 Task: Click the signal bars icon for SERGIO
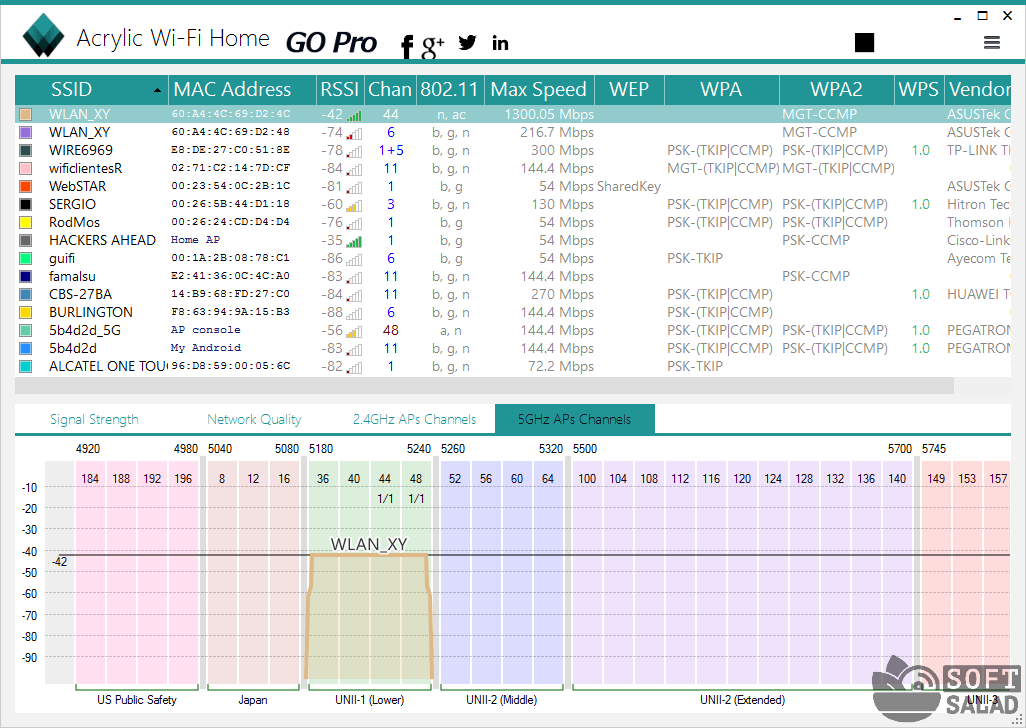click(x=354, y=205)
